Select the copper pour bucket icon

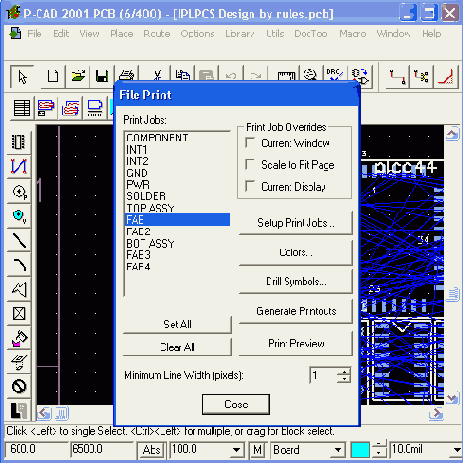(19, 338)
